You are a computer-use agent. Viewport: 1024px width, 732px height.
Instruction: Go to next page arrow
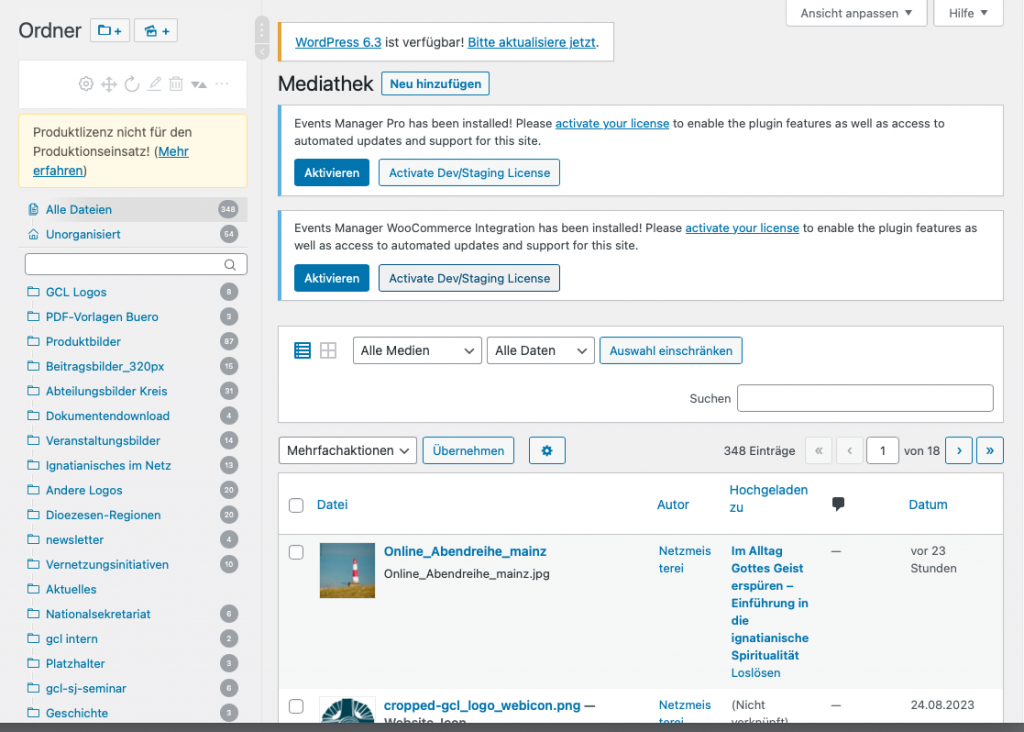(958, 451)
